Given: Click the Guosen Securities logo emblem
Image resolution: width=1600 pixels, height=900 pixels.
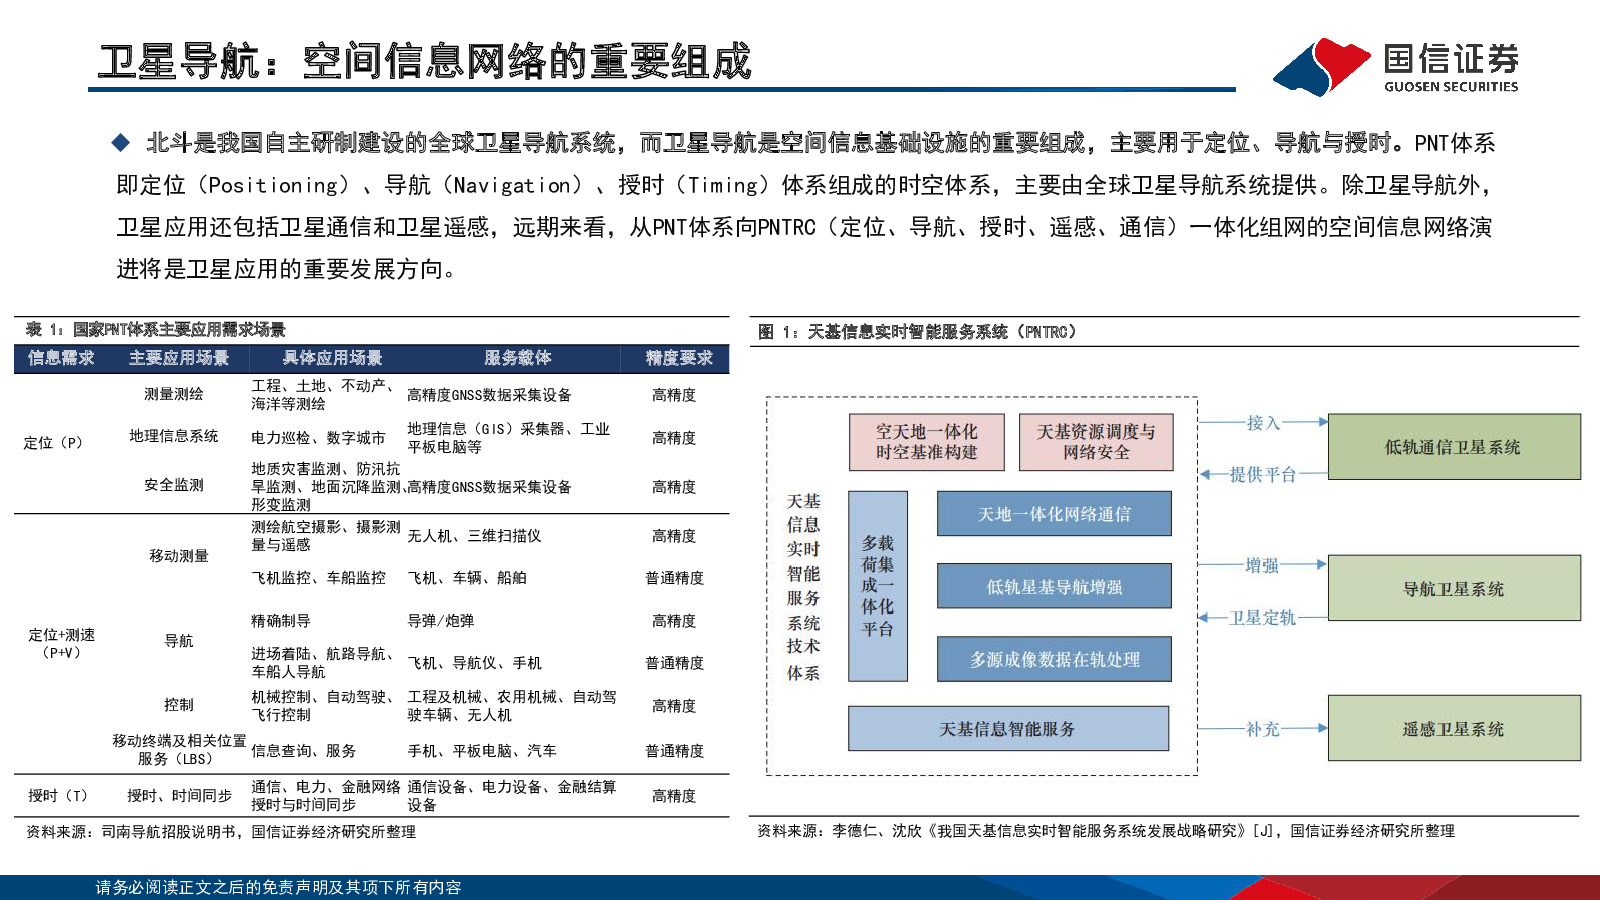Looking at the screenshot, I should click(x=1322, y=67).
